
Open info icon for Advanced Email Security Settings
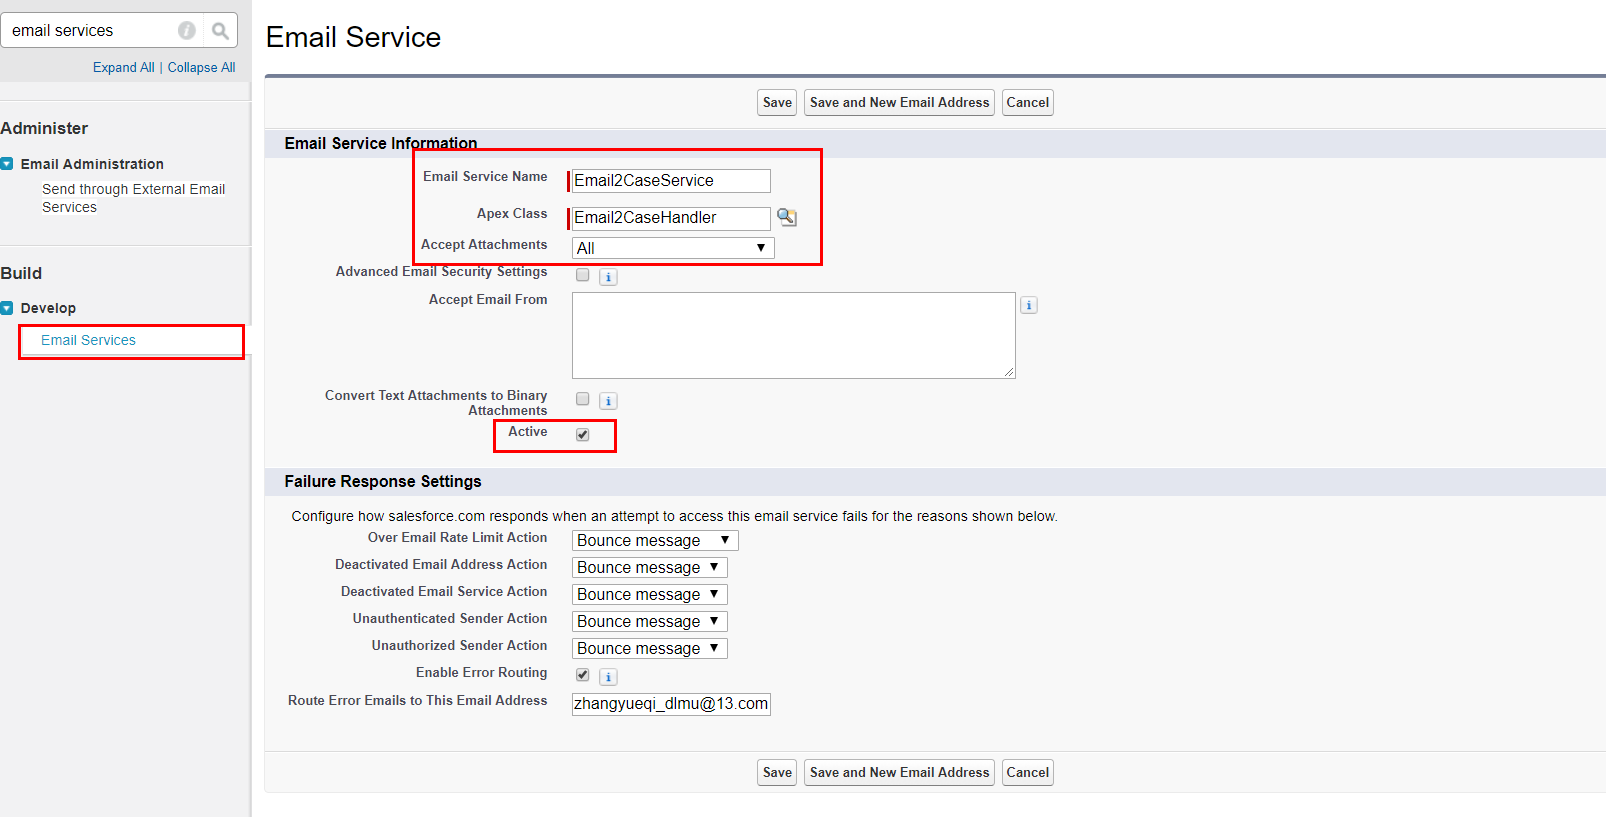pyautogui.click(x=608, y=277)
